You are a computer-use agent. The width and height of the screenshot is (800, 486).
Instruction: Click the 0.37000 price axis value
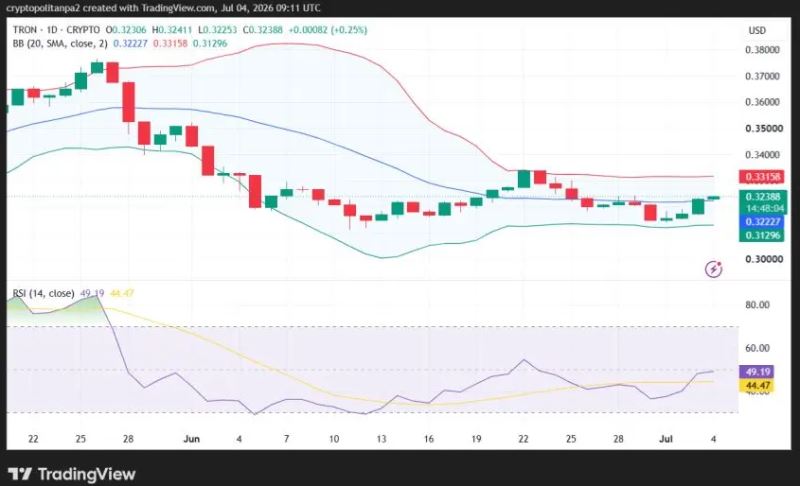762,76
